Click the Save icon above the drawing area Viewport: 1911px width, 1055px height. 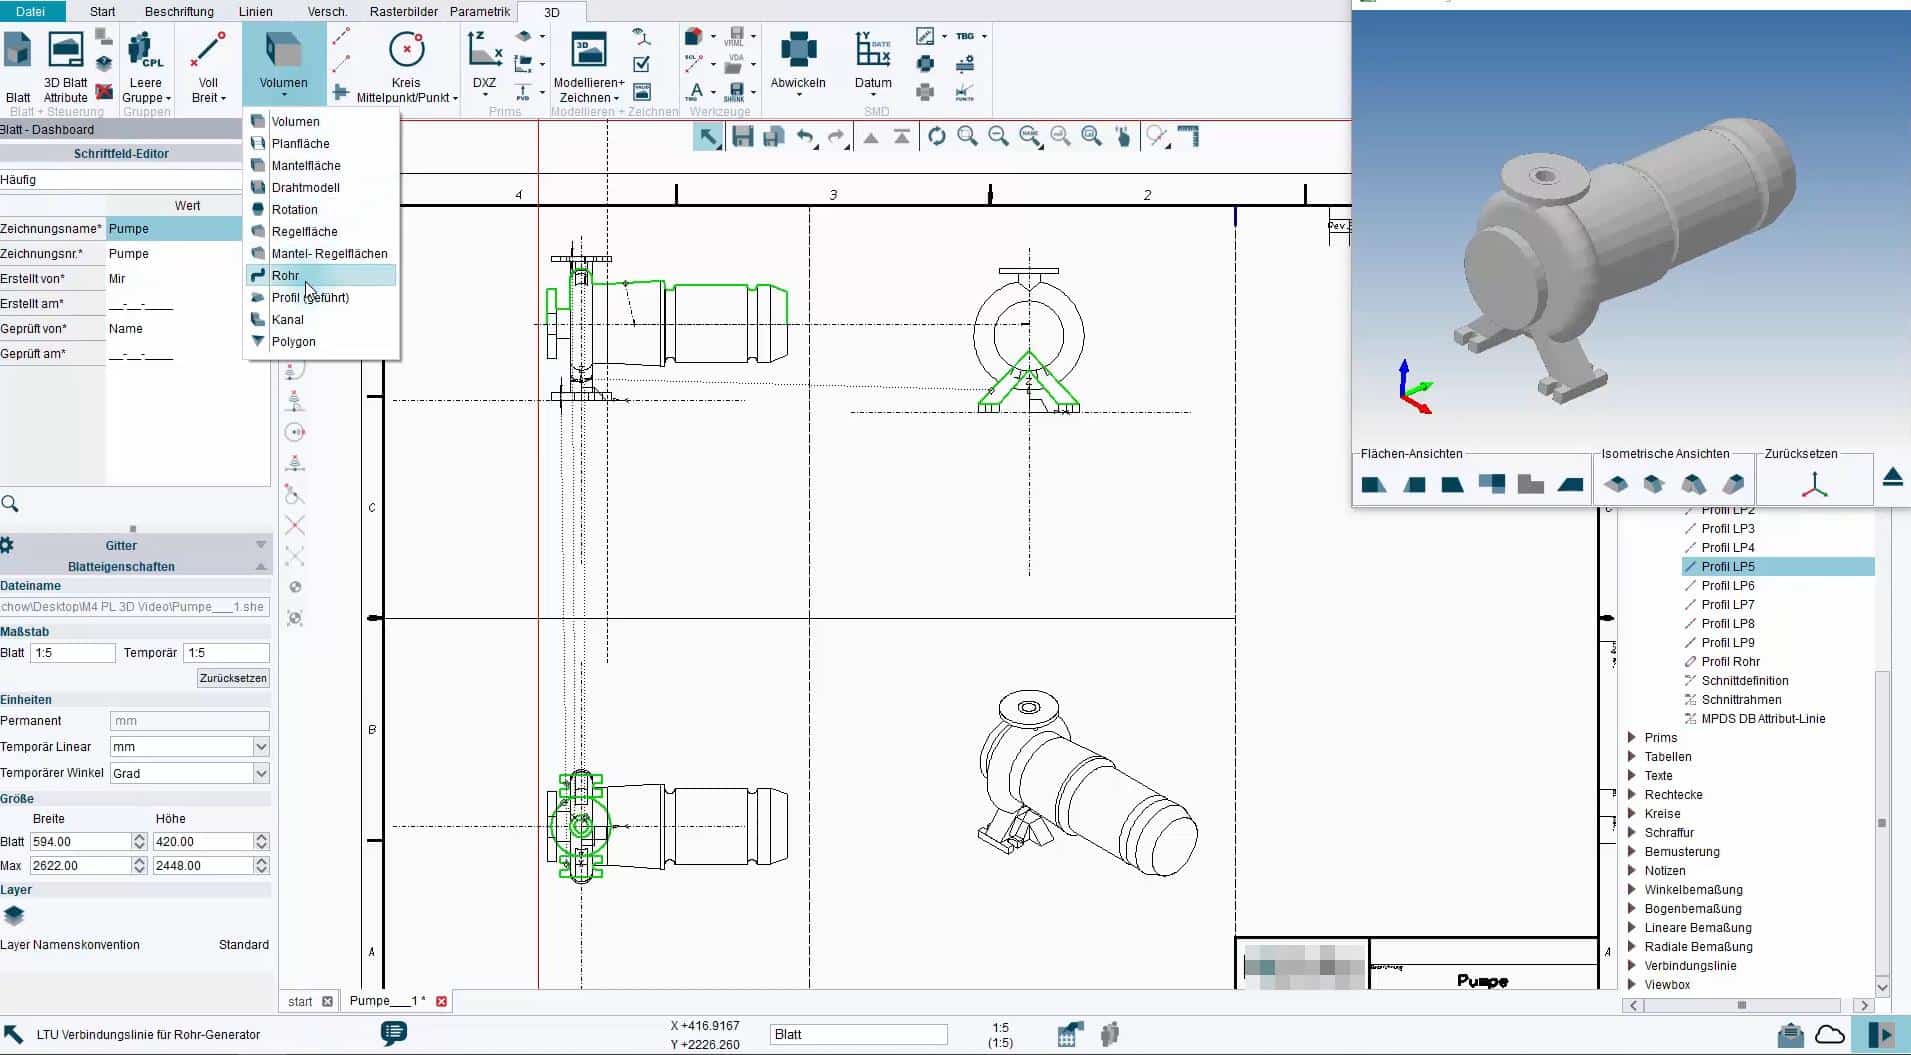742,137
